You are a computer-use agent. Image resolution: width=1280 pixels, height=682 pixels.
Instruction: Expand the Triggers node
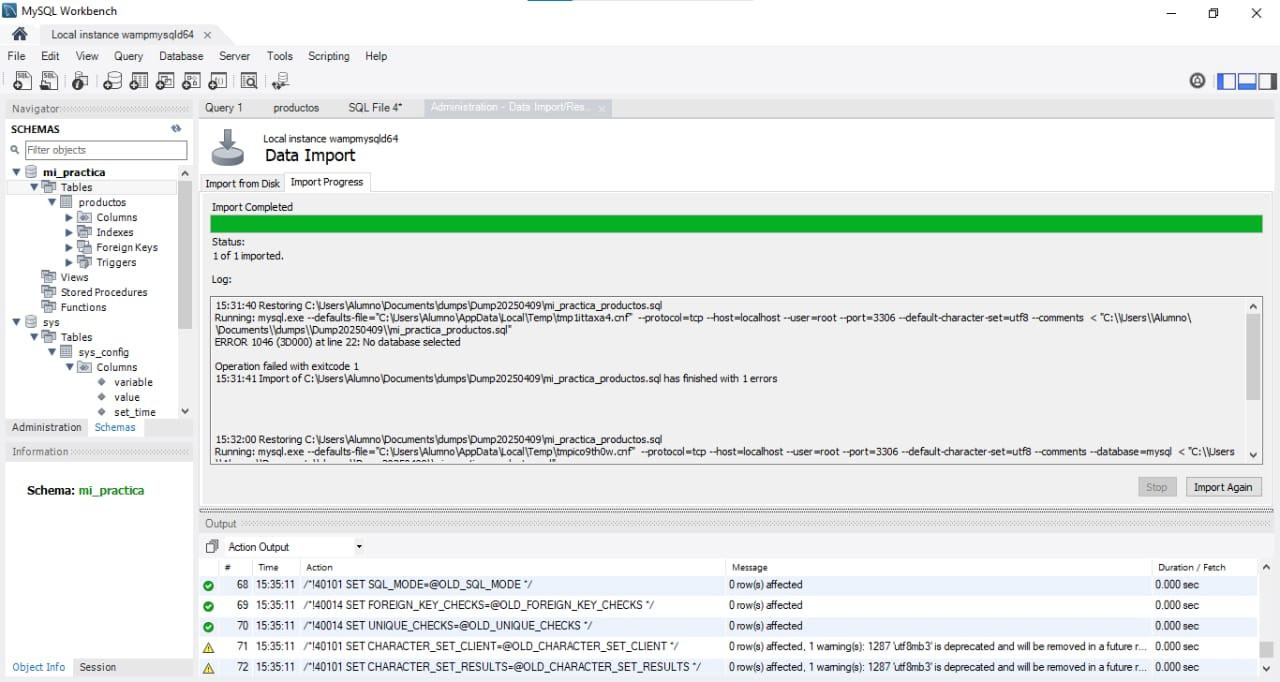point(69,262)
